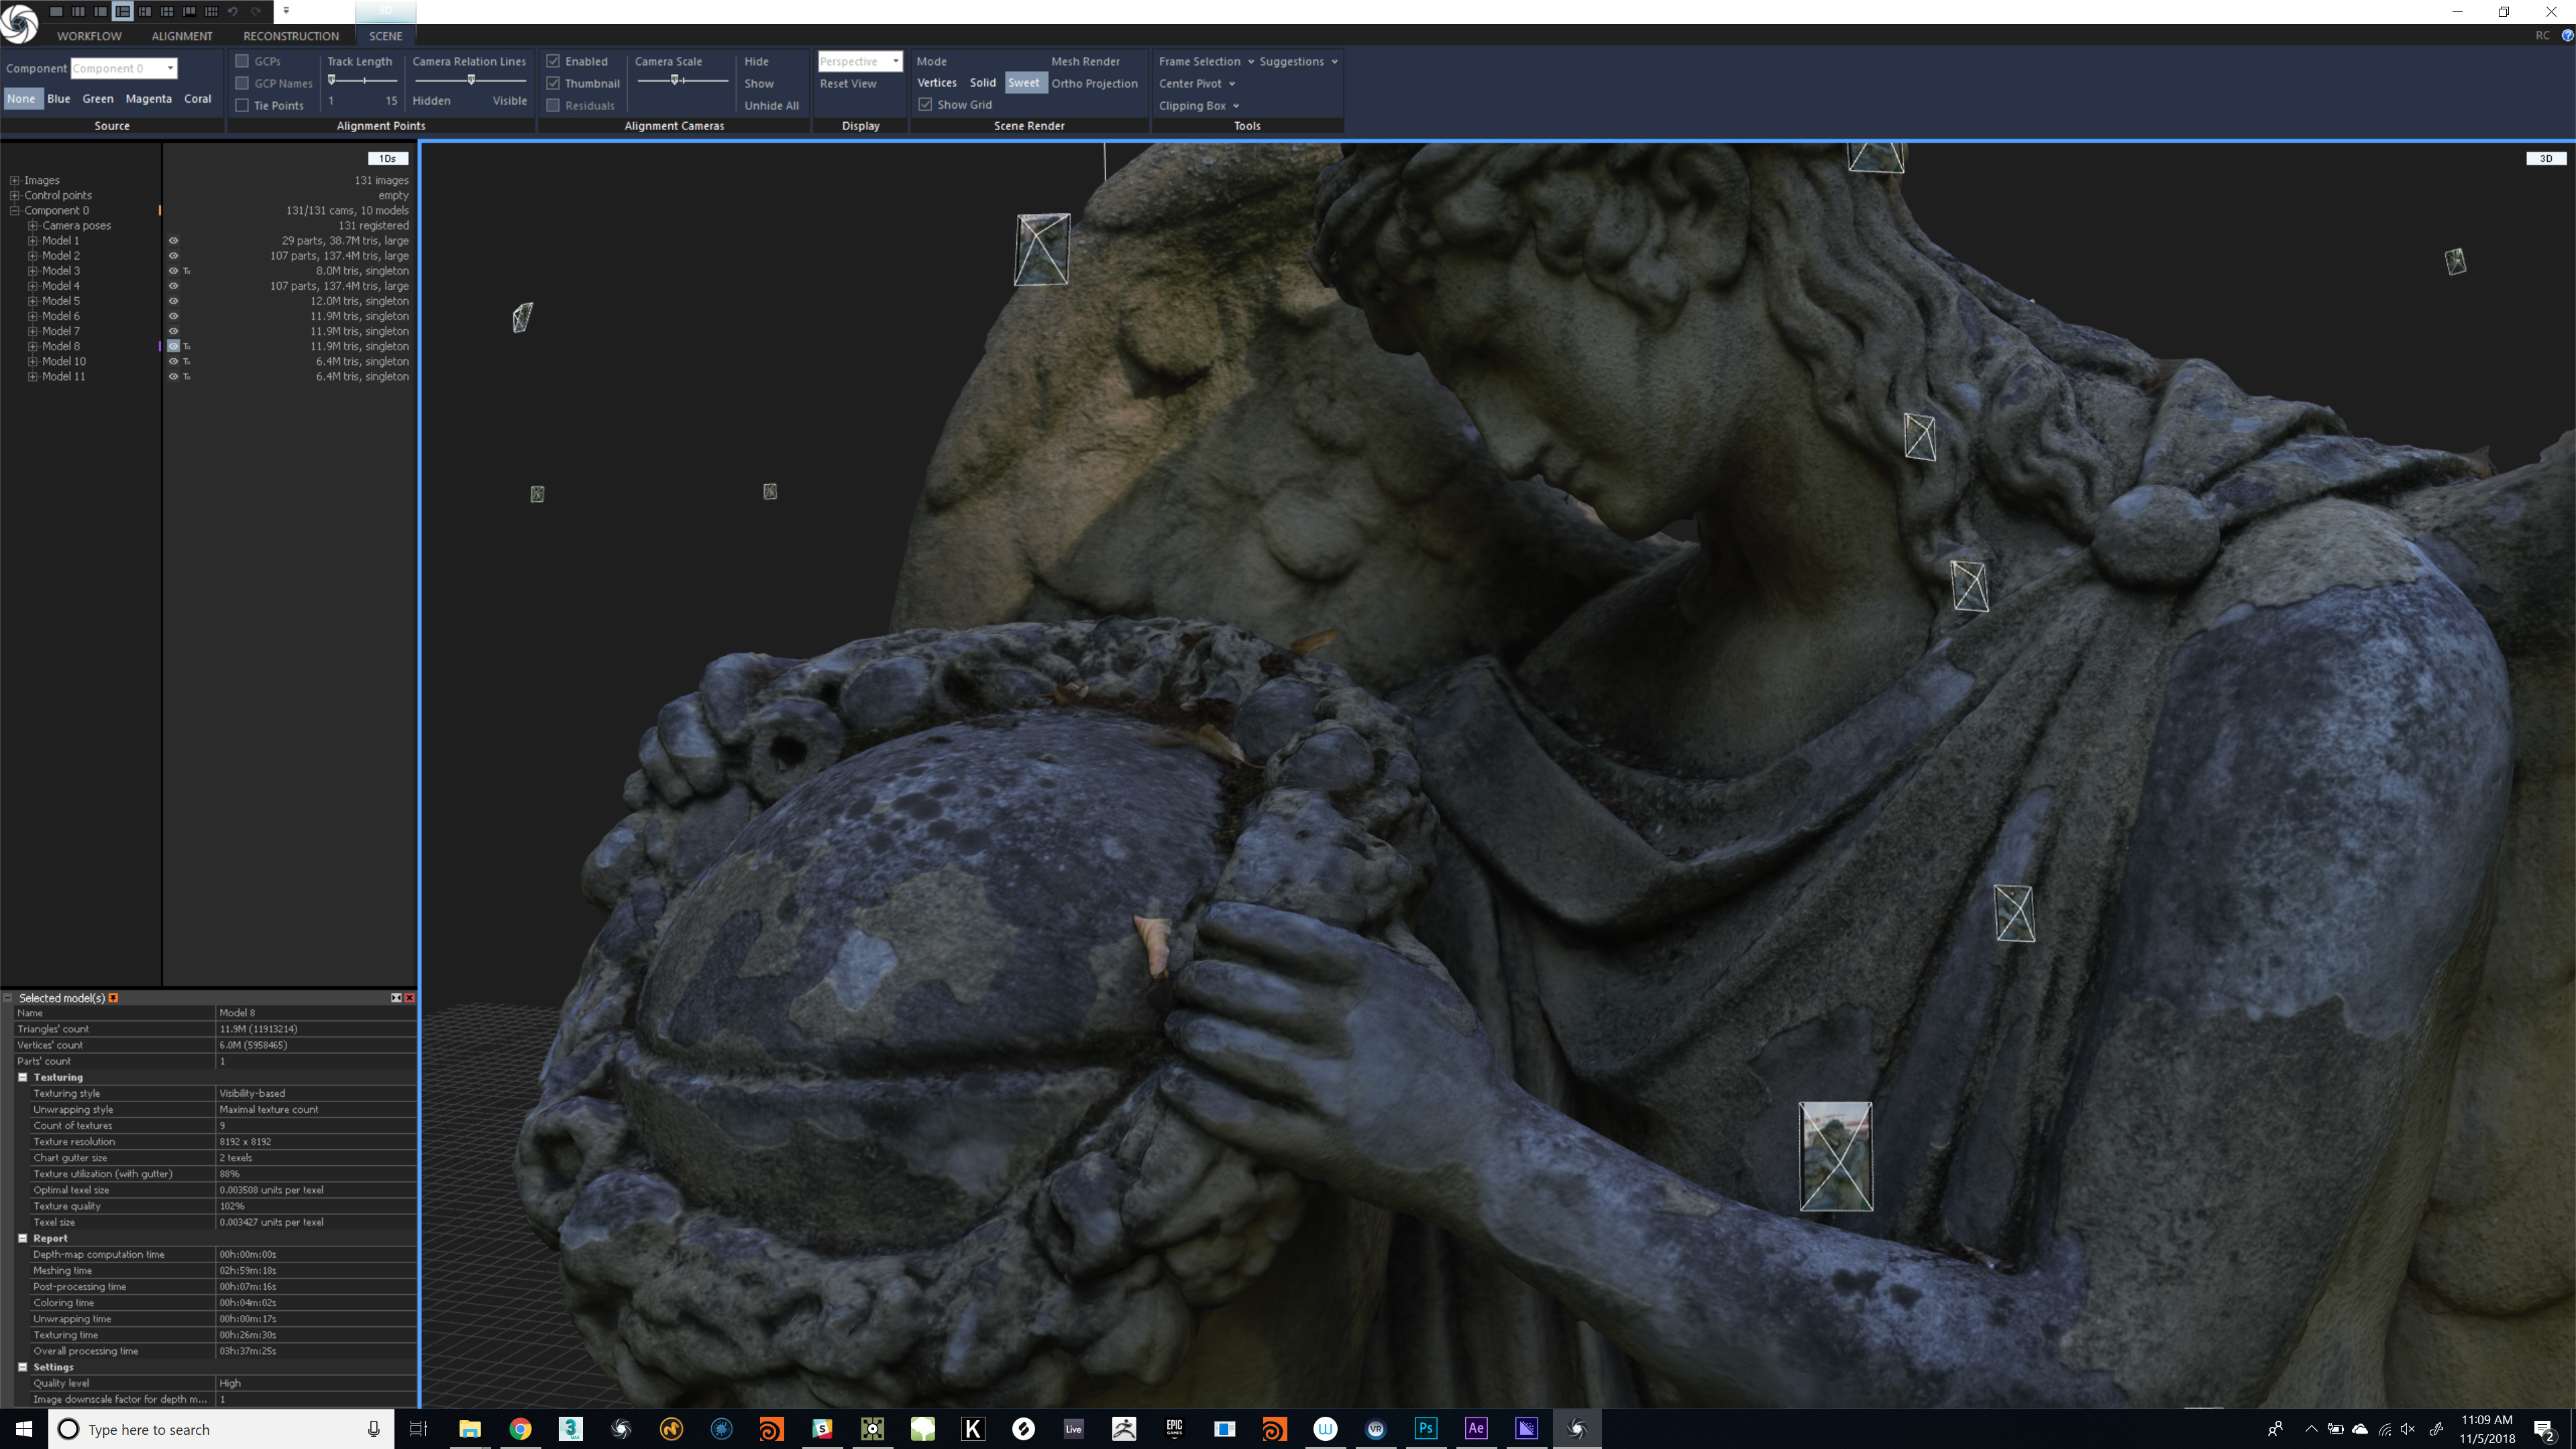The height and width of the screenshot is (1449, 2576).
Task: Enable the GCPs checkbox
Action: pyautogui.click(x=241, y=61)
